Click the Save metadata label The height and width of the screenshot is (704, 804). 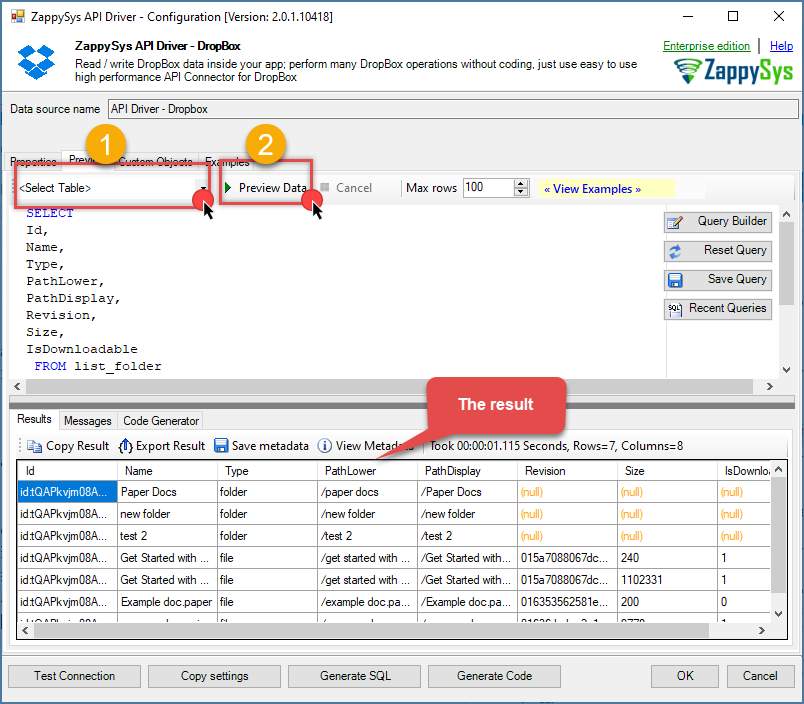[270, 446]
